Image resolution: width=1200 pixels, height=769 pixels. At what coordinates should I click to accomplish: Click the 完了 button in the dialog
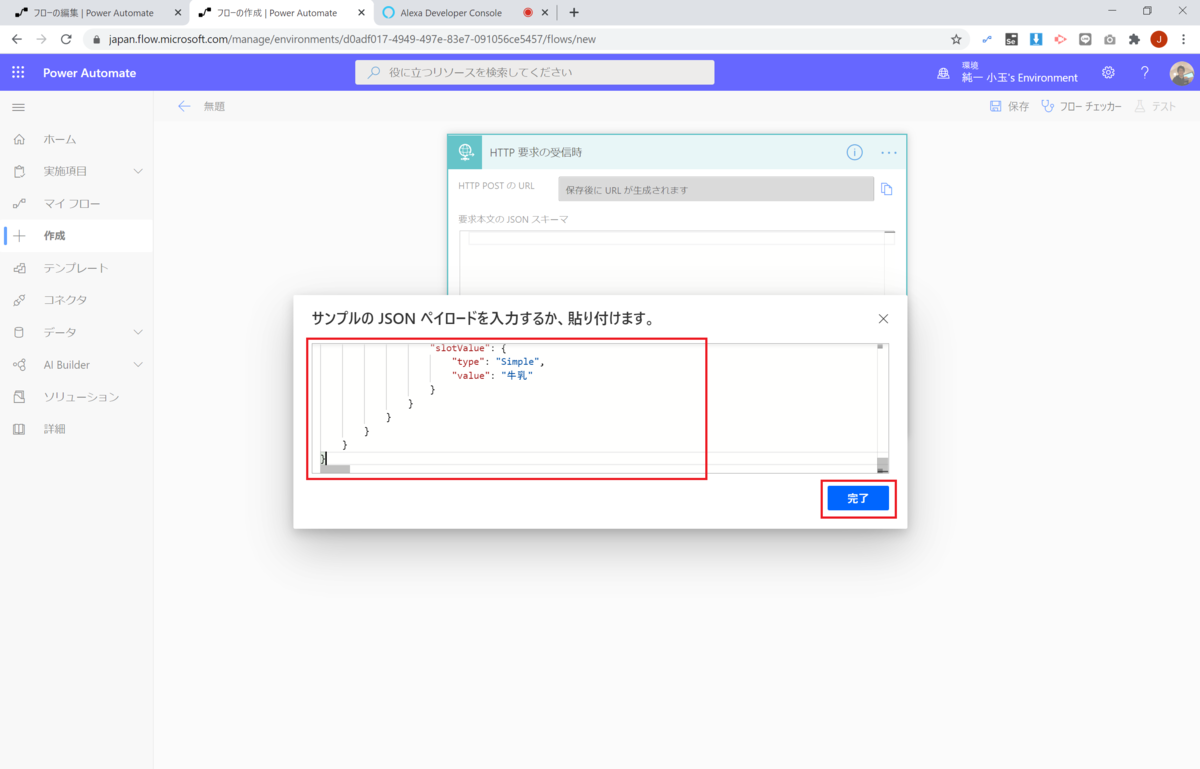[858, 498]
